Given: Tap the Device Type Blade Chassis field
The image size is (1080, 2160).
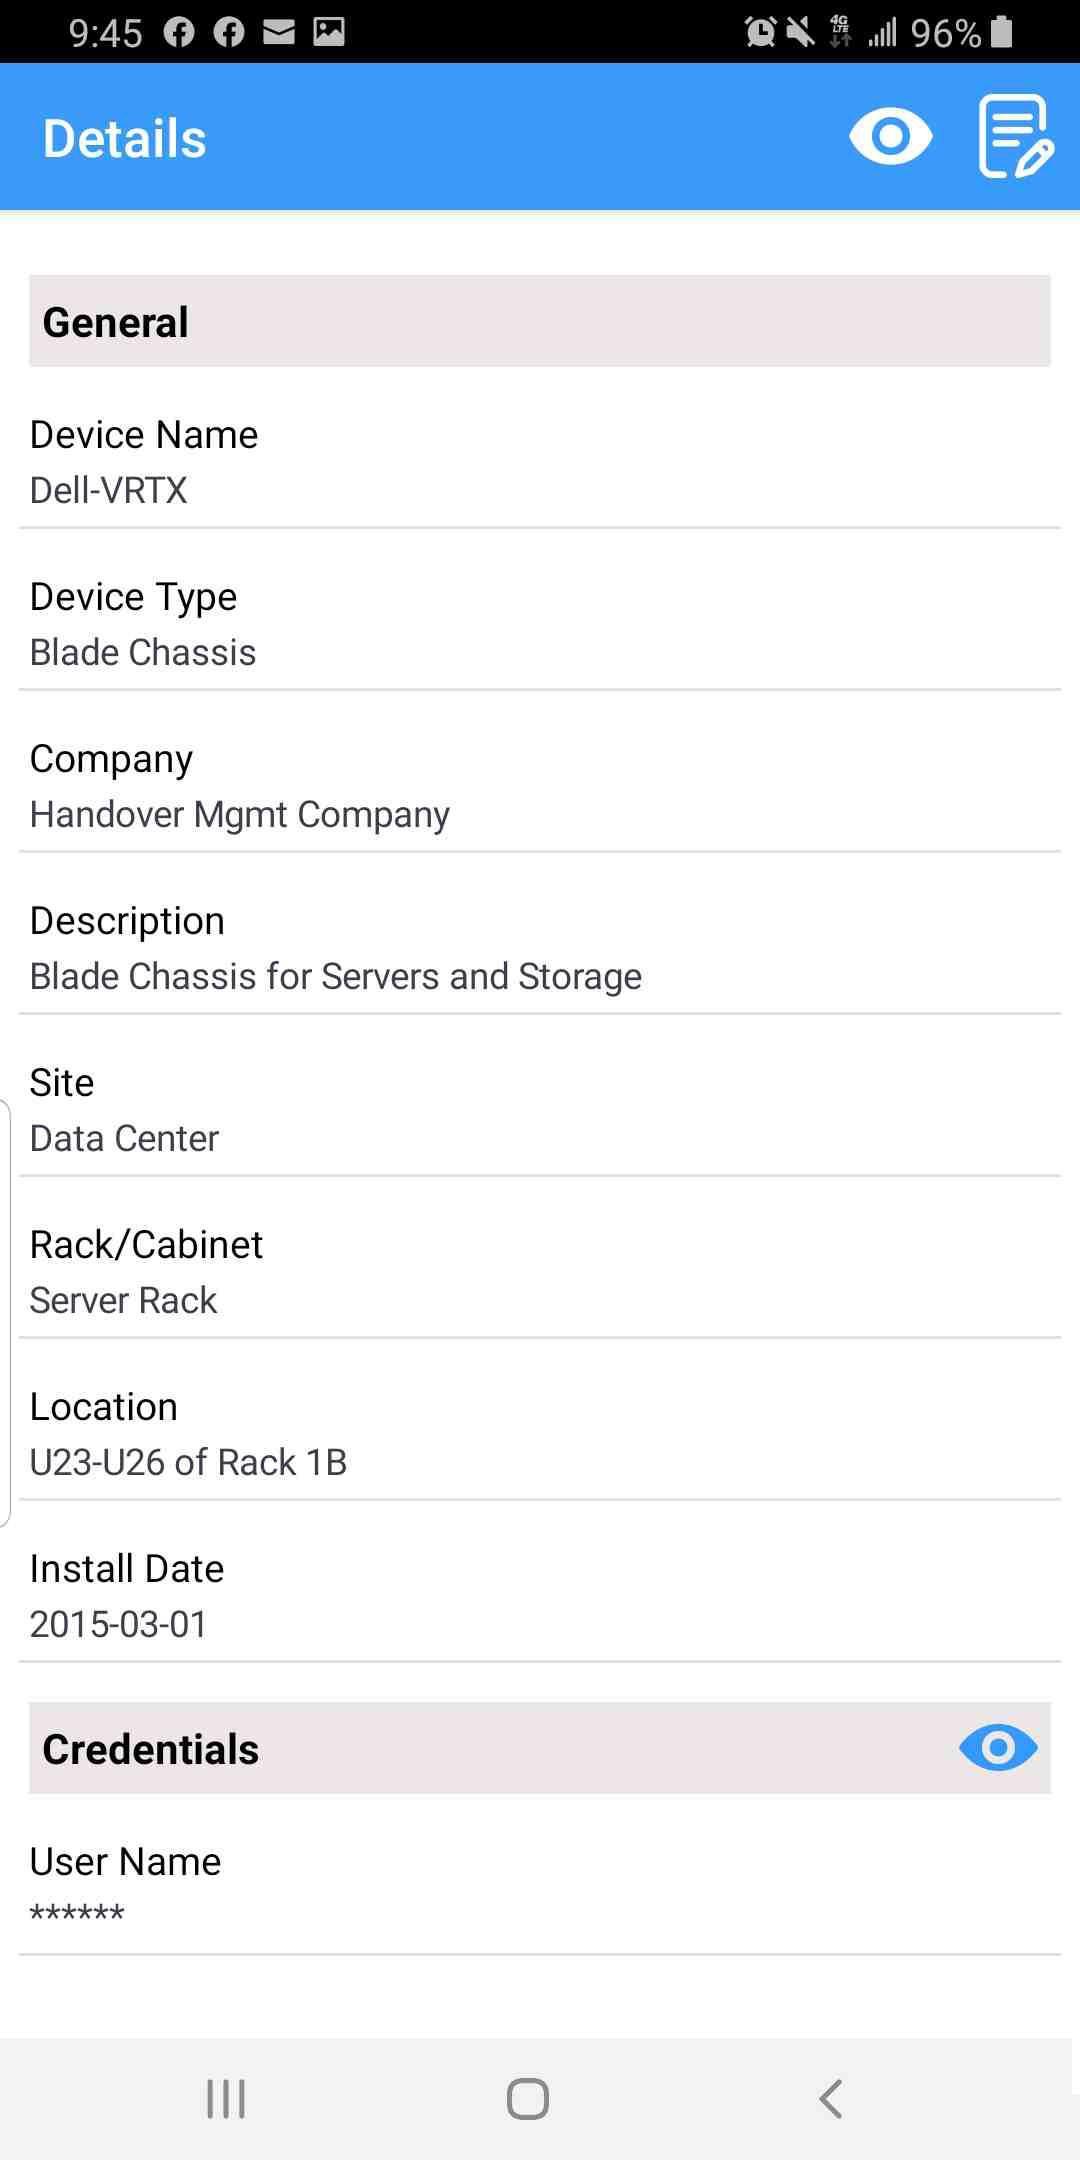Looking at the screenshot, I should (x=540, y=624).
